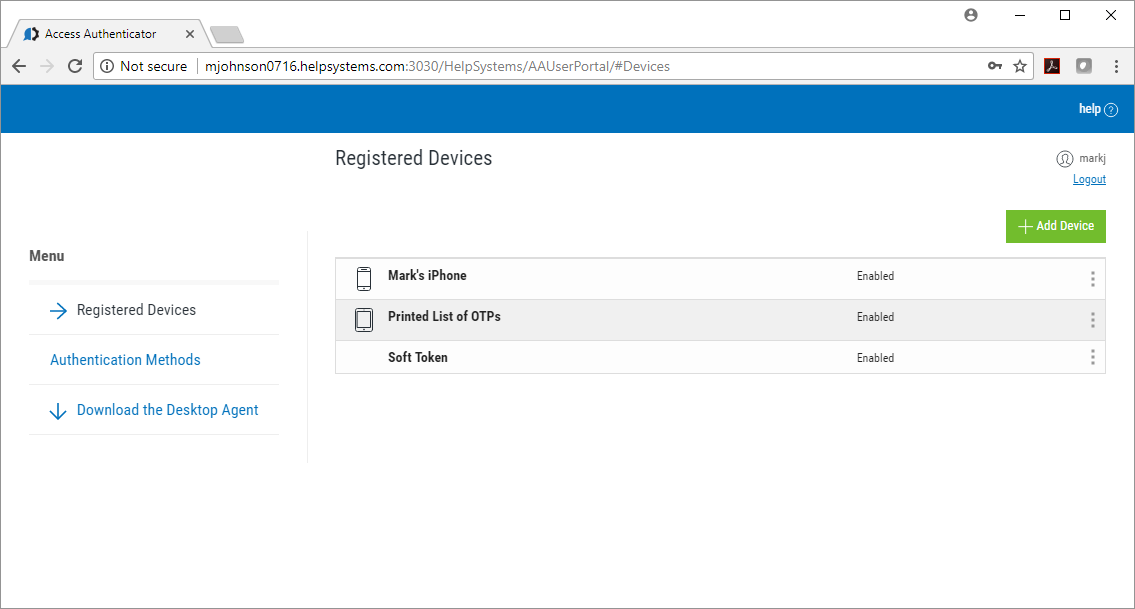Click the Logout link

[1089, 180]
